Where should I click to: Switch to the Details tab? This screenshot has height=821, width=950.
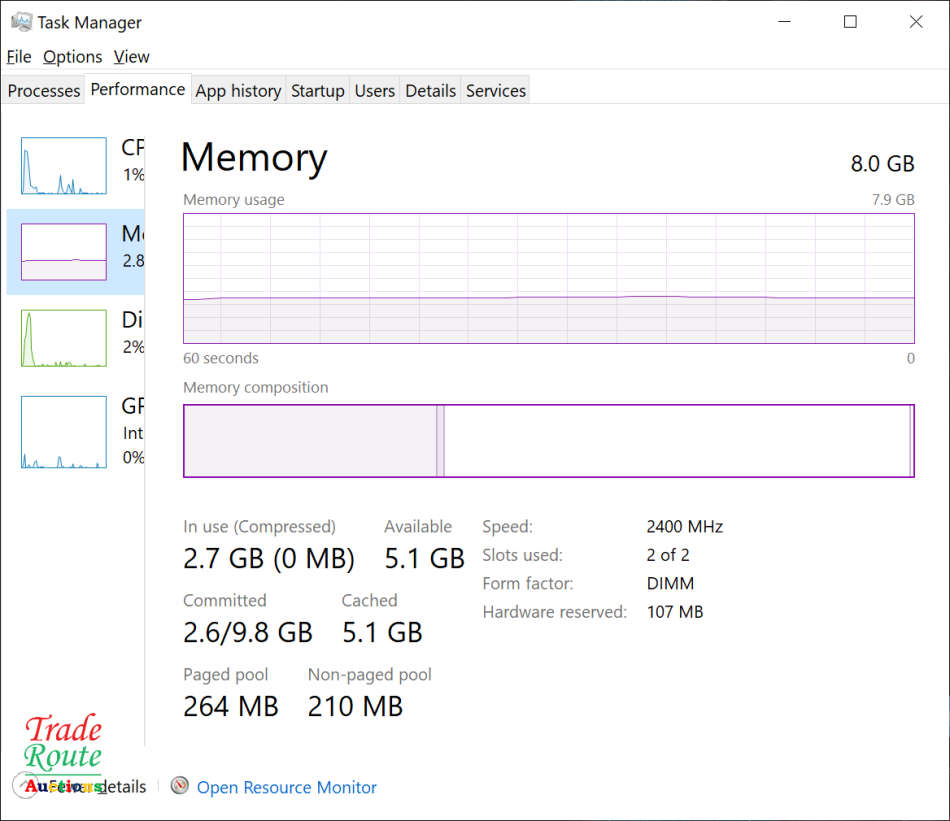pyautogui.click(x=430, y=91)
